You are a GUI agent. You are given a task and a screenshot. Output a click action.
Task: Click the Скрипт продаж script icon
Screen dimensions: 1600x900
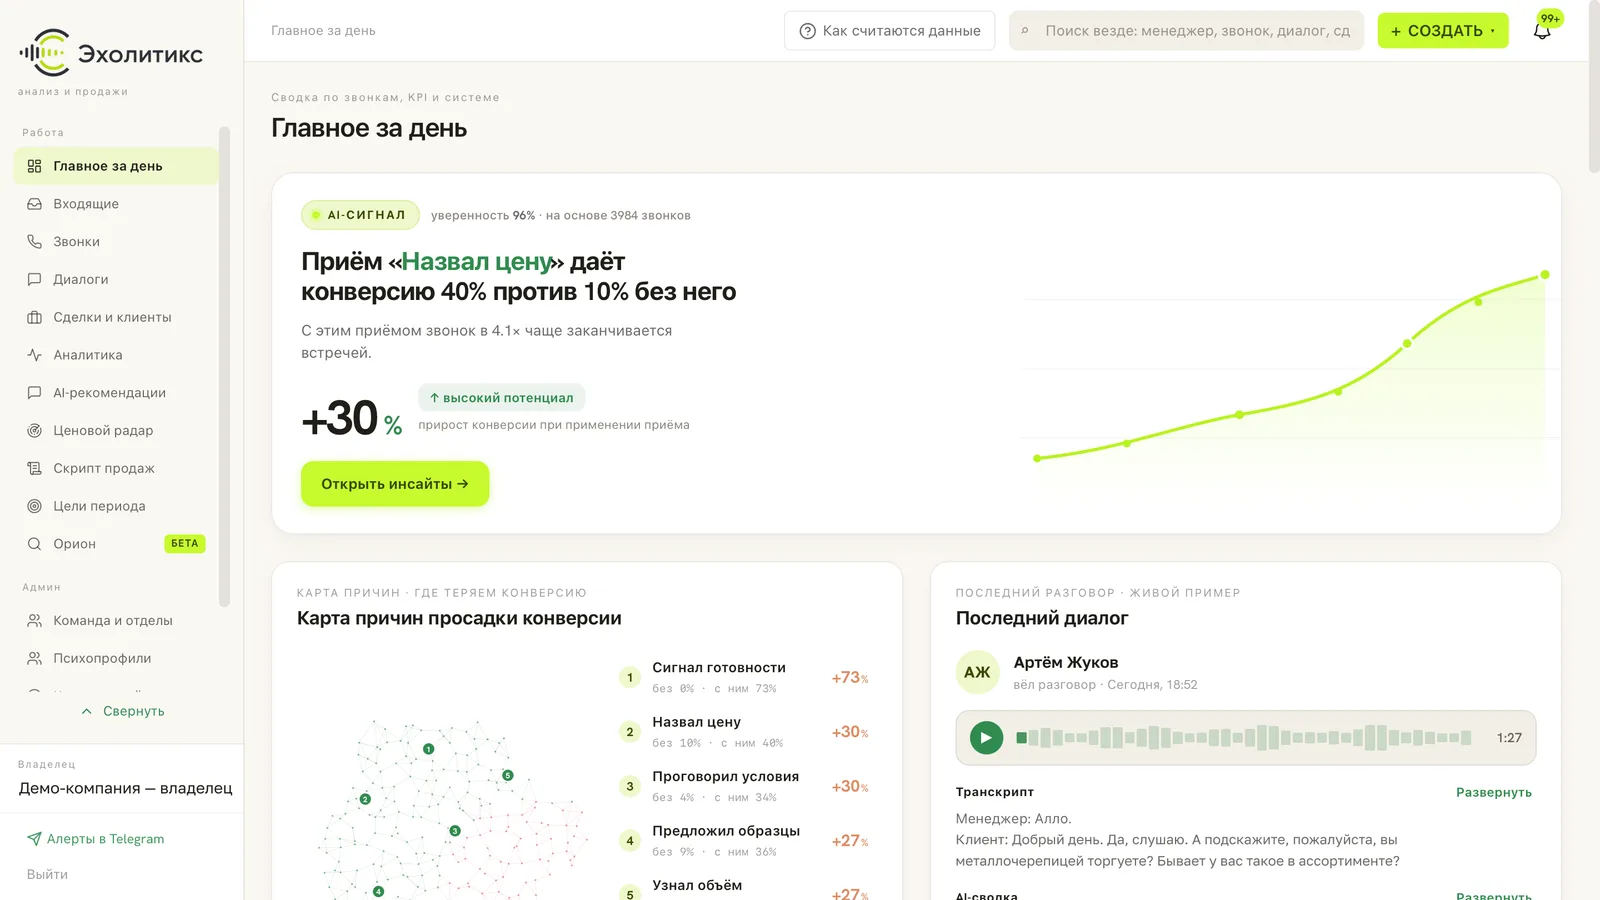coord(34,468)
